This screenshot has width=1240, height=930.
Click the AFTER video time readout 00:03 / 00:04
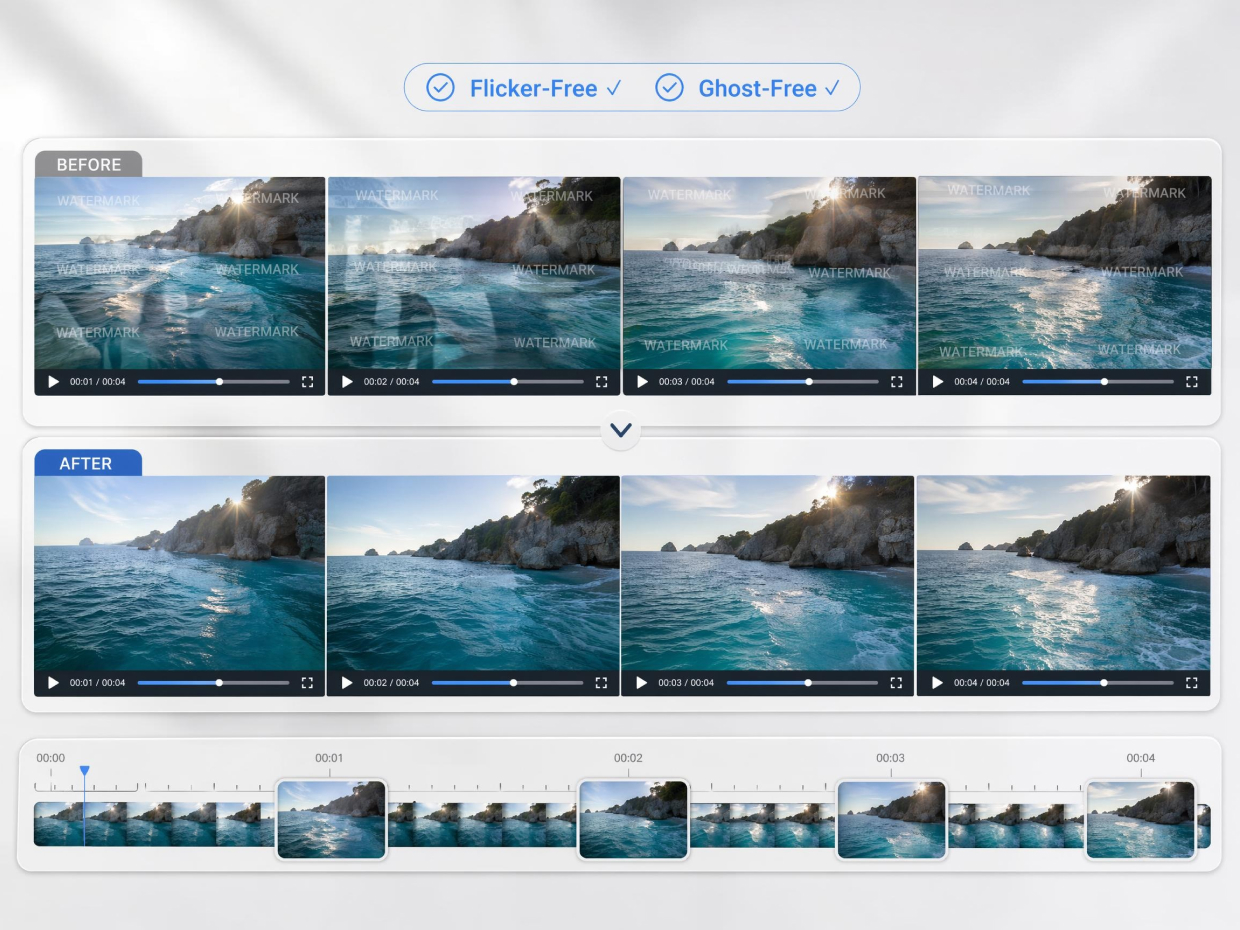686,683
